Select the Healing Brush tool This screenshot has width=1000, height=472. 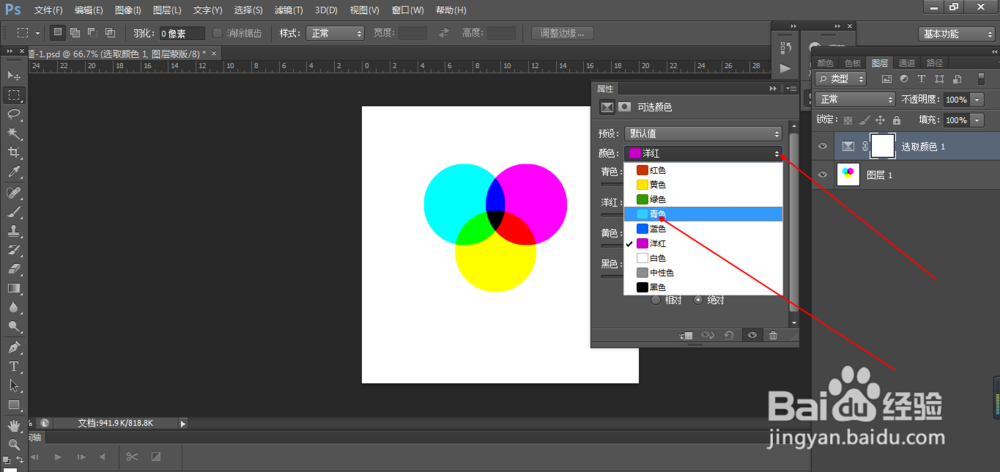click(x=13, y=192)
